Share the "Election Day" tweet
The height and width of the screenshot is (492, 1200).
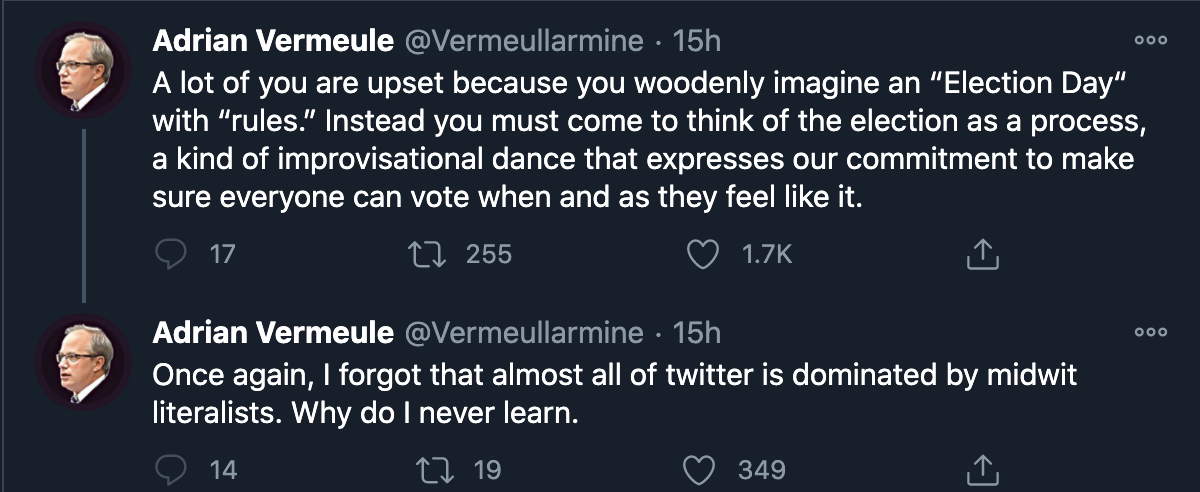pos(982,255)
